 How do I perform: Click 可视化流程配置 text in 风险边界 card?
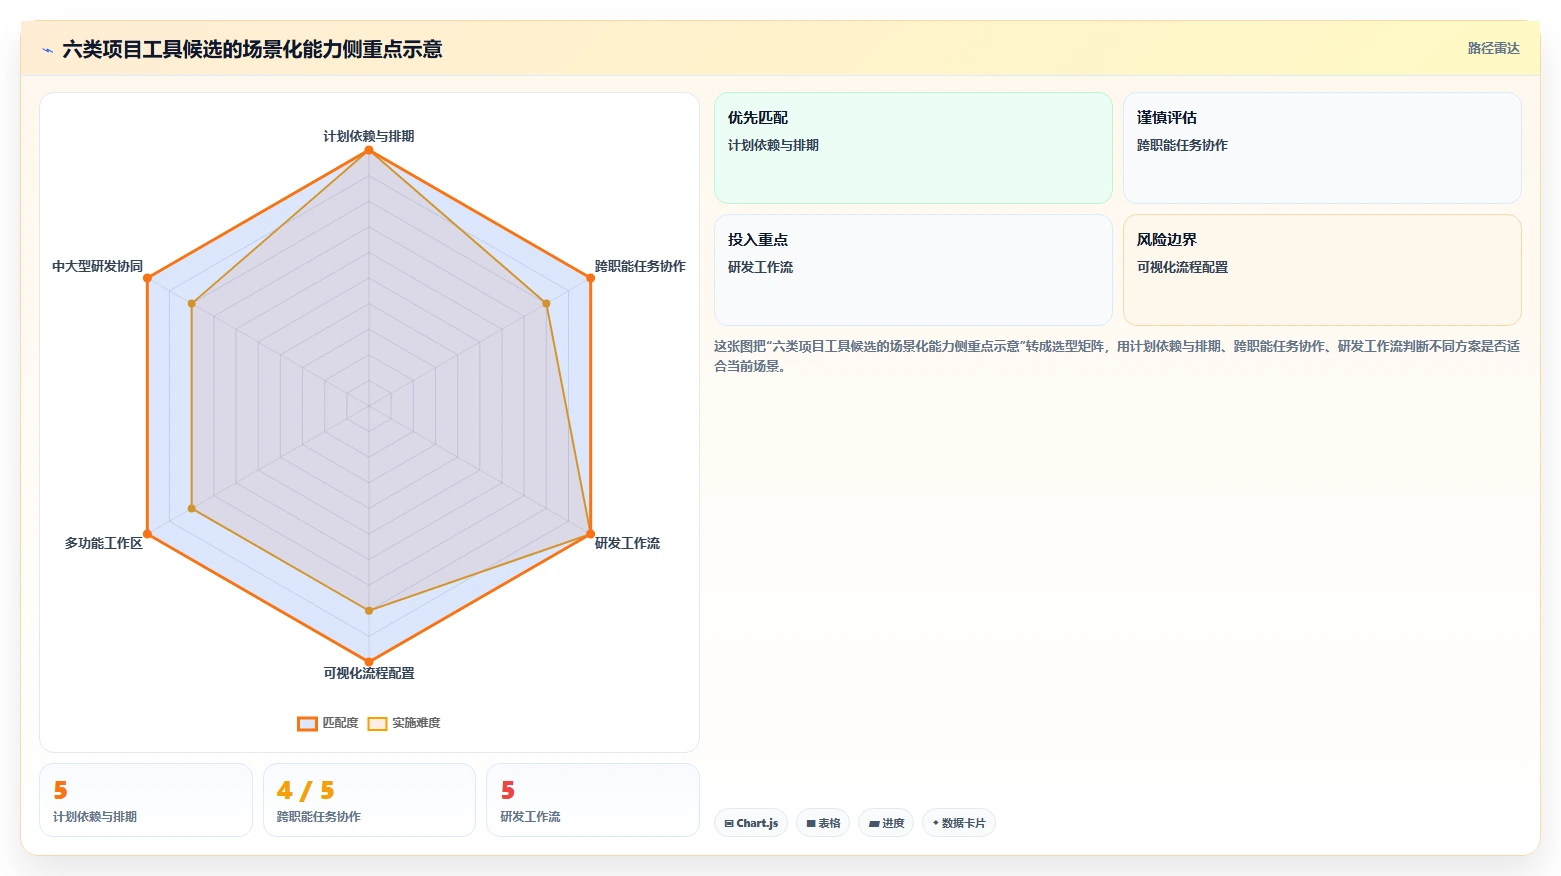click(x=1182, y=267)
